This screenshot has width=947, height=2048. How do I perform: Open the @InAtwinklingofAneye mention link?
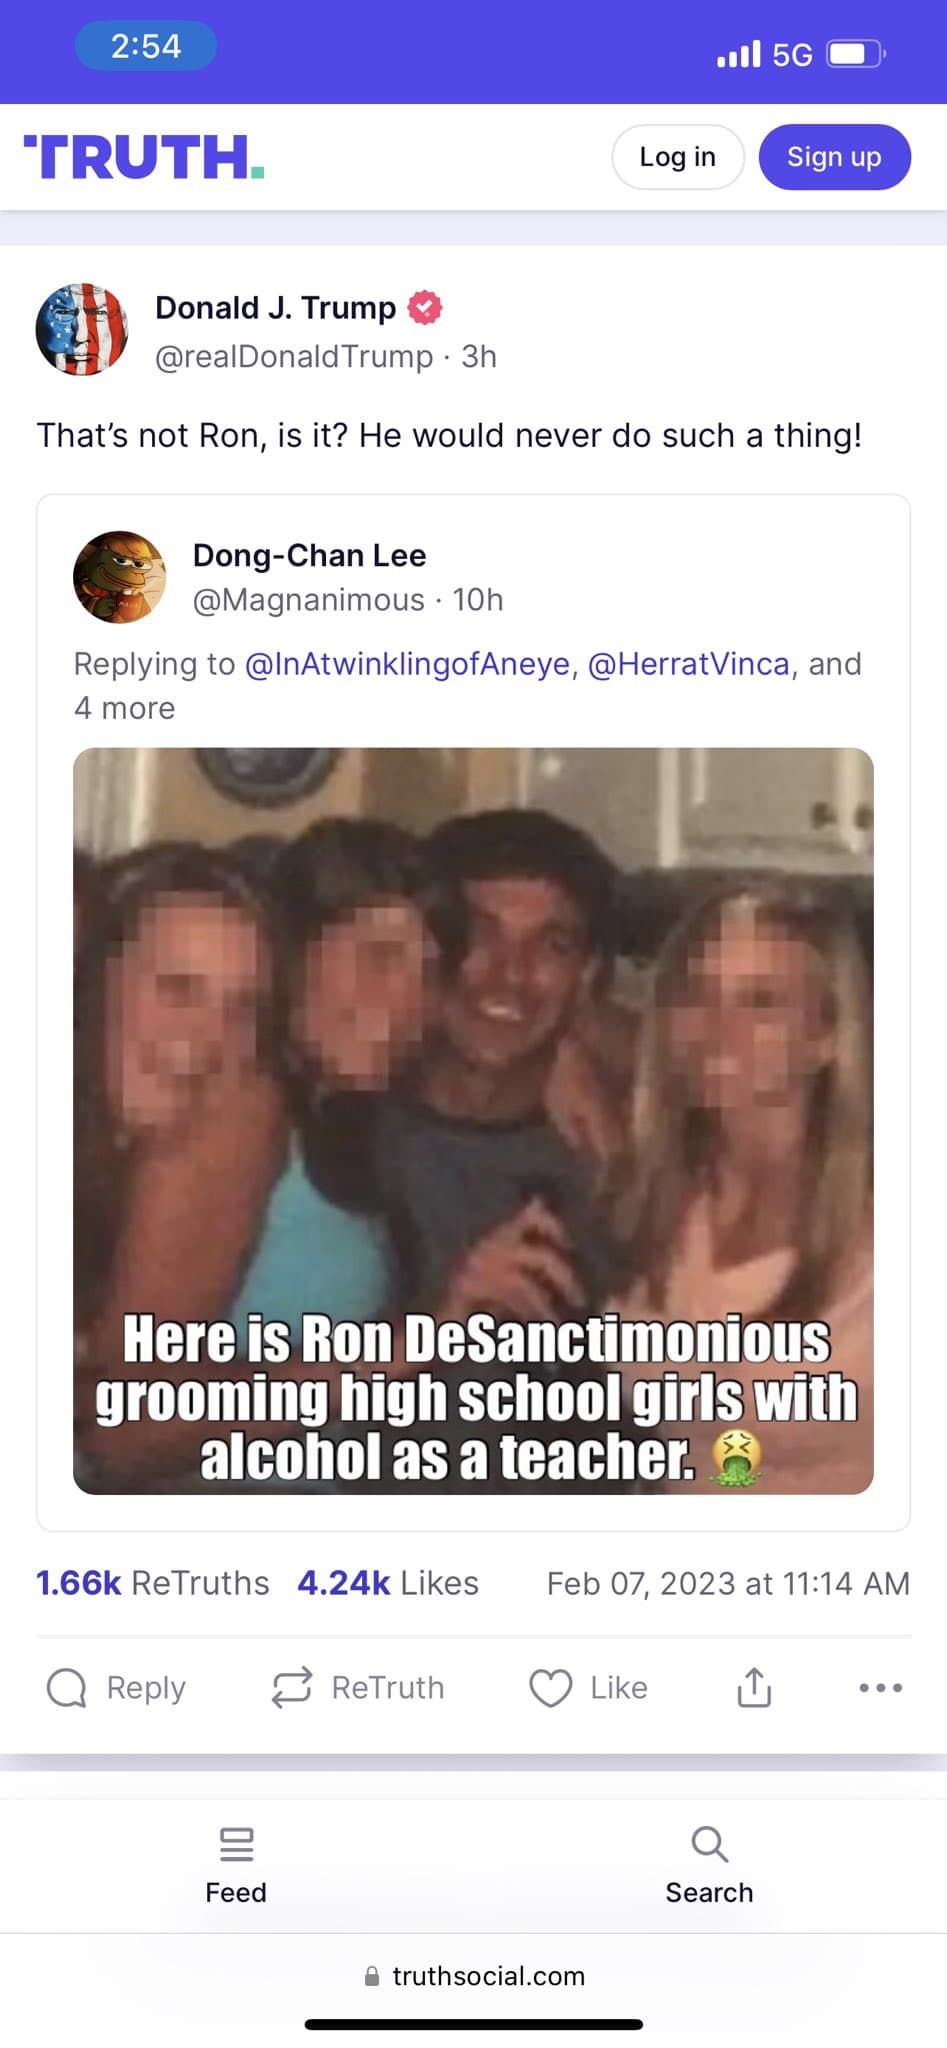coord(407,664)
